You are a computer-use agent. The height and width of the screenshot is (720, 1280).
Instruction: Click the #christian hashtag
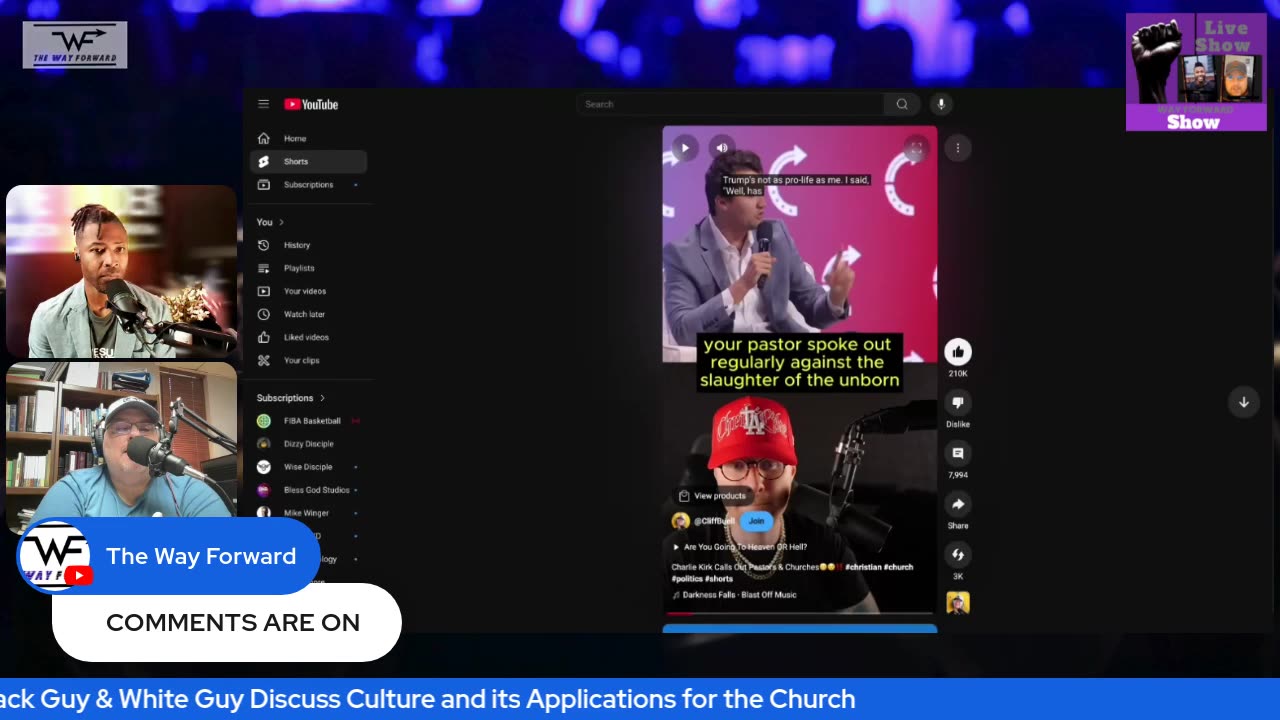point(863,567)
